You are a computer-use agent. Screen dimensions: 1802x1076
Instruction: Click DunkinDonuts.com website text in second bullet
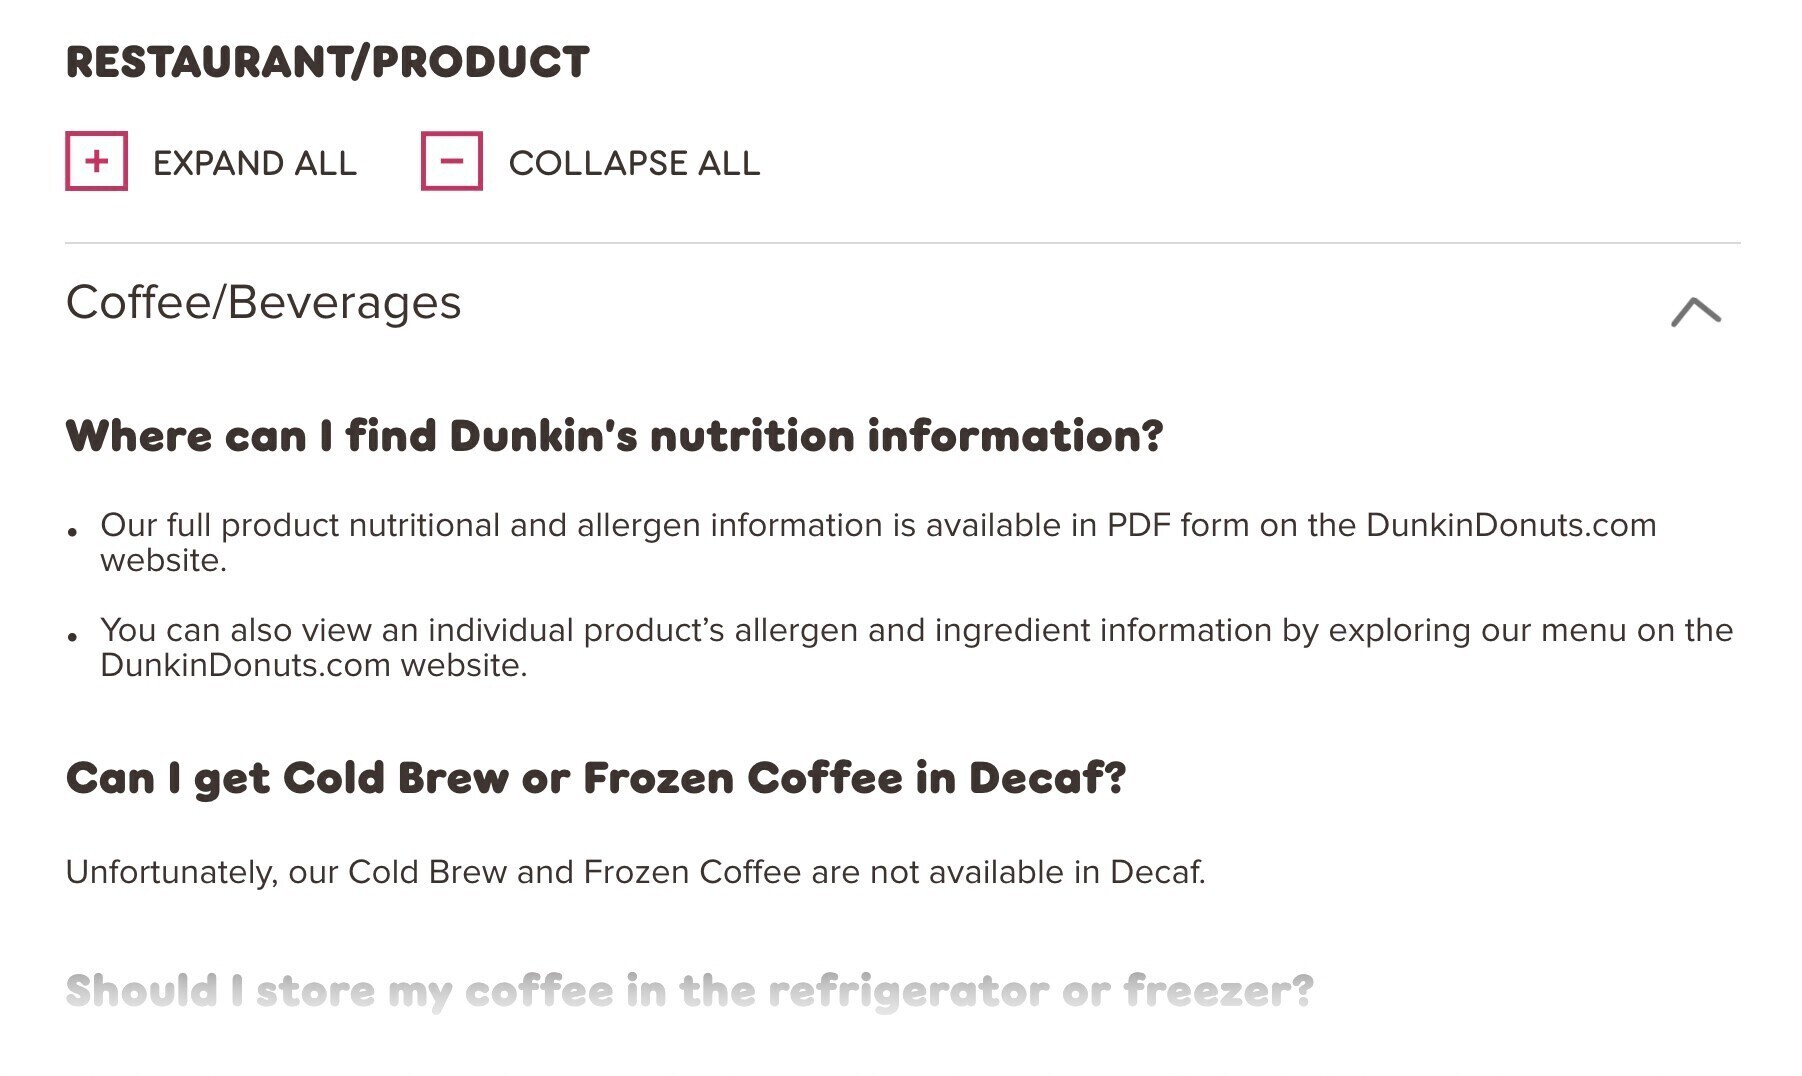tap(313, 665)
